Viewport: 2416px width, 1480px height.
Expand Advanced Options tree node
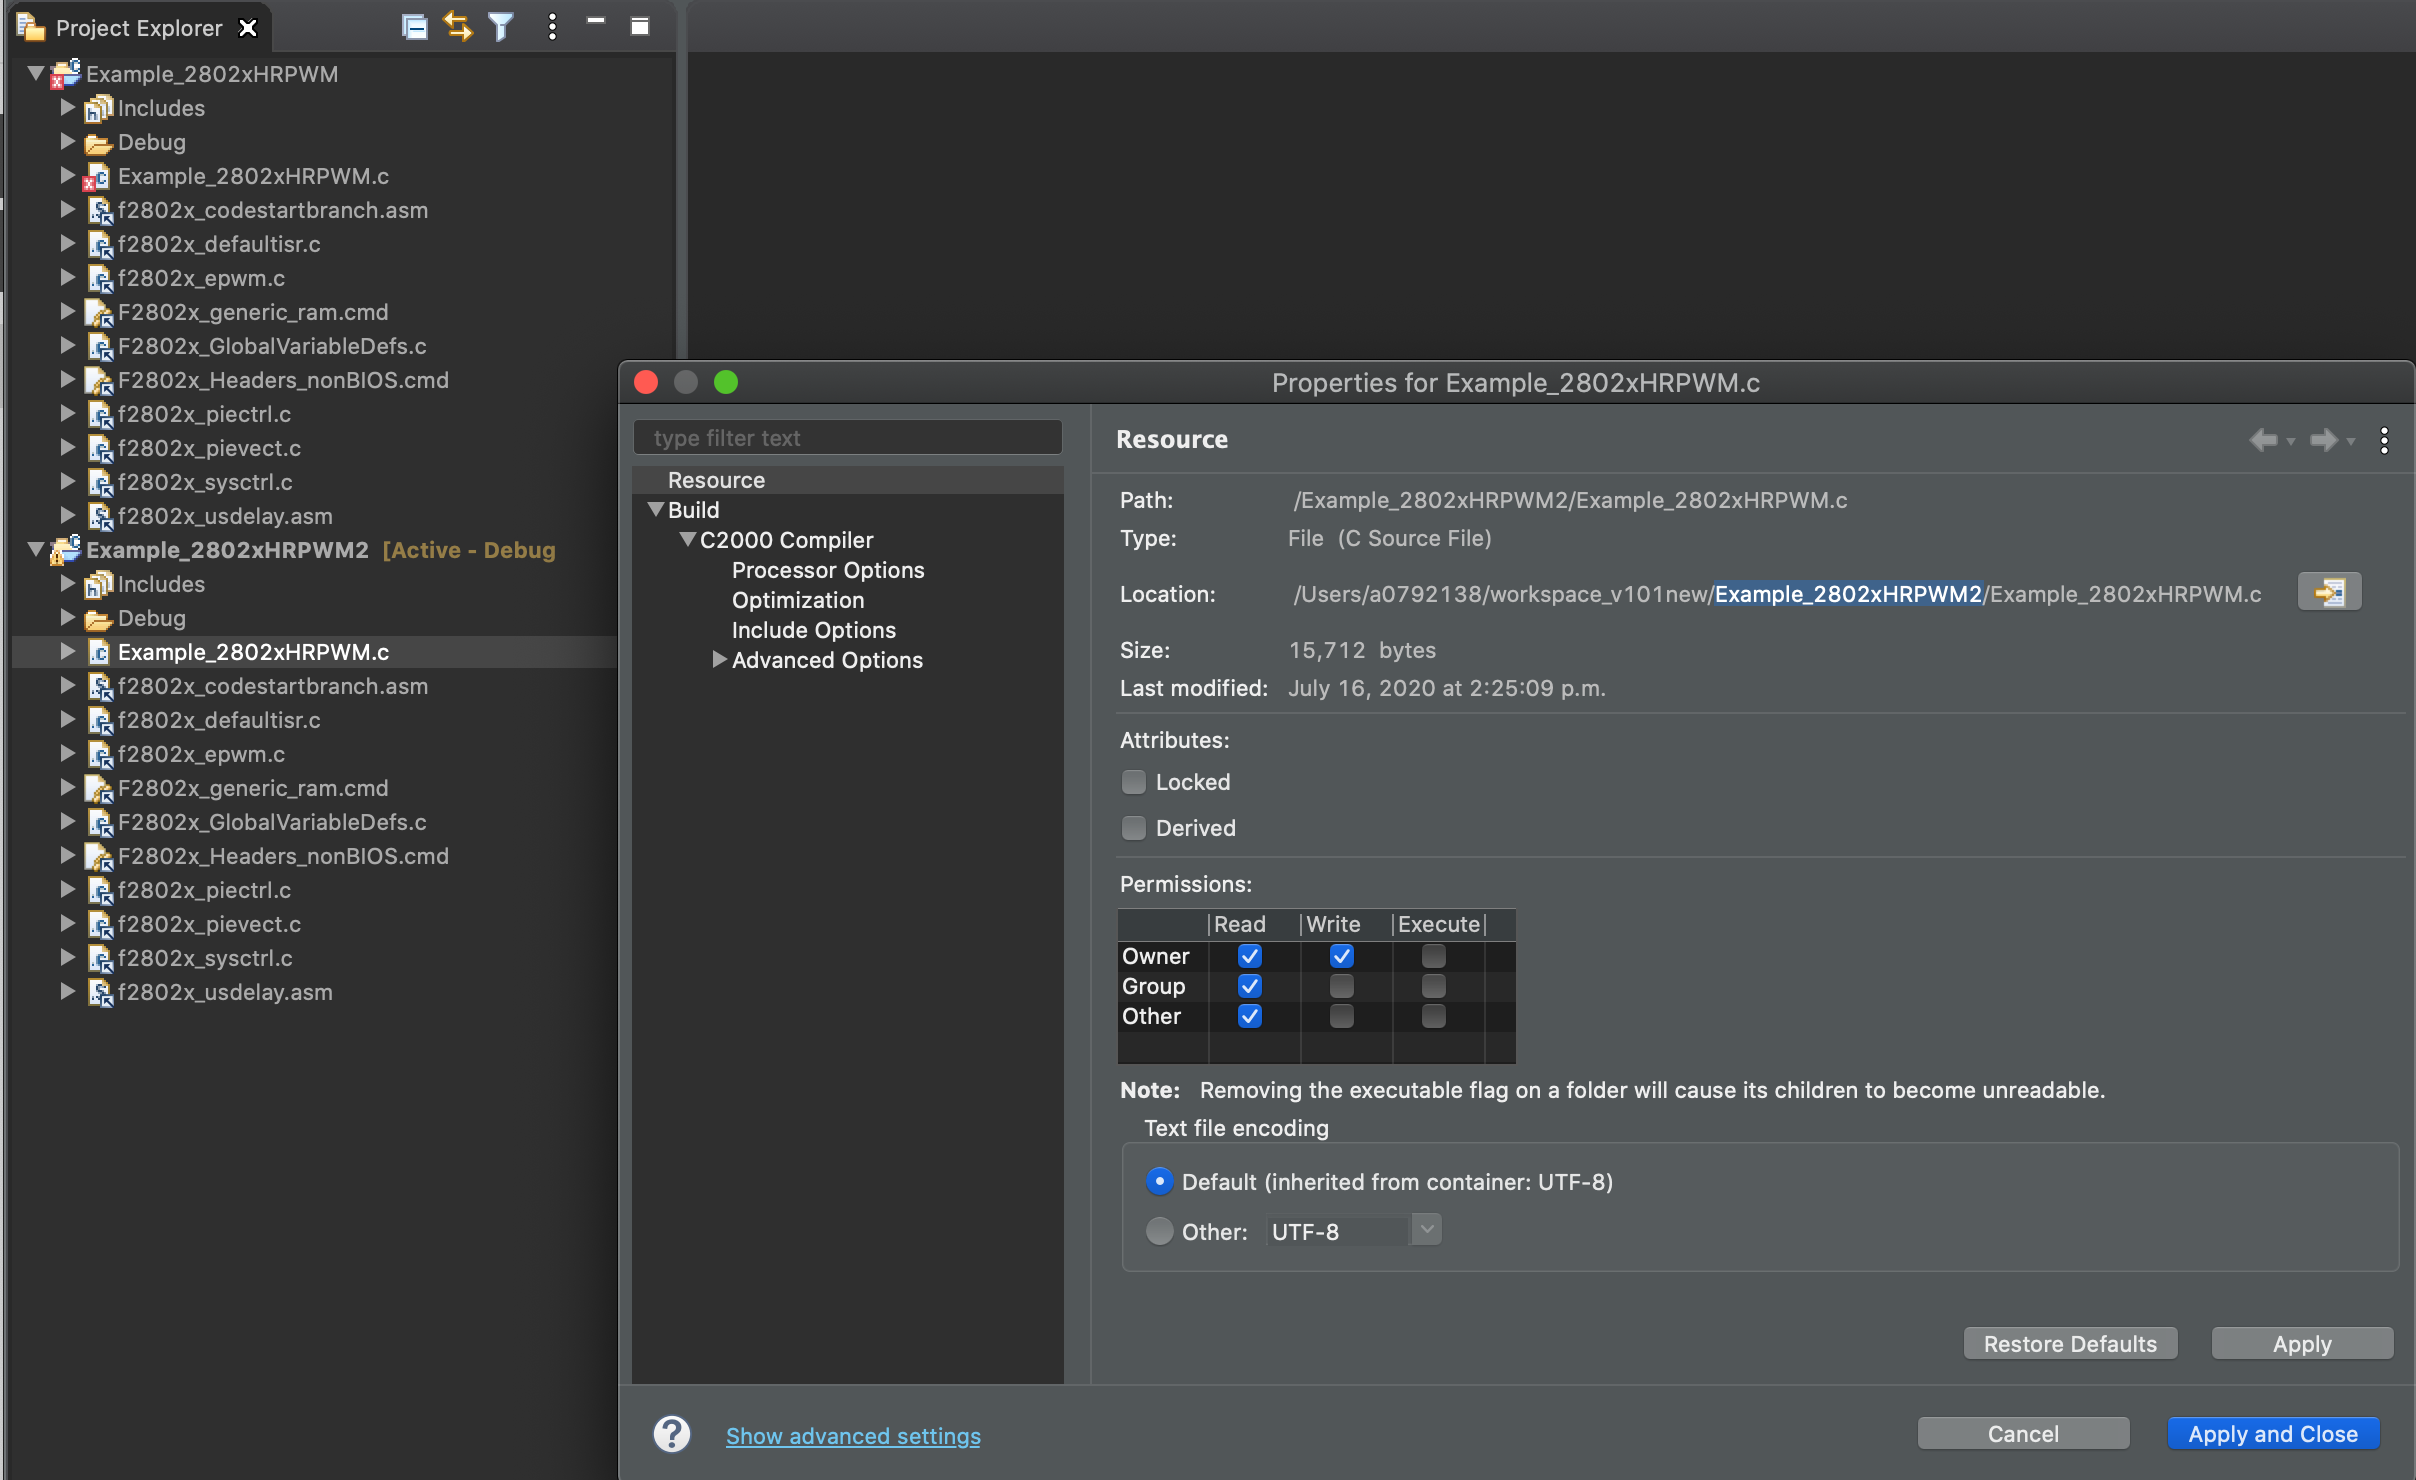[x=719, y=660]
